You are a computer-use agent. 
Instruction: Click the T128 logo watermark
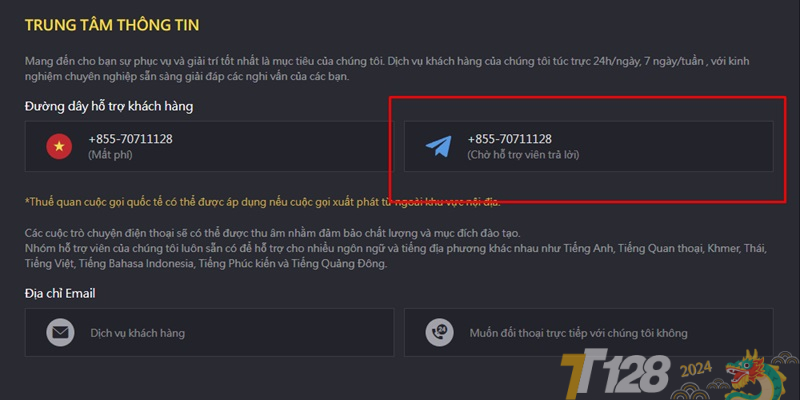click(x=615, y=374)
